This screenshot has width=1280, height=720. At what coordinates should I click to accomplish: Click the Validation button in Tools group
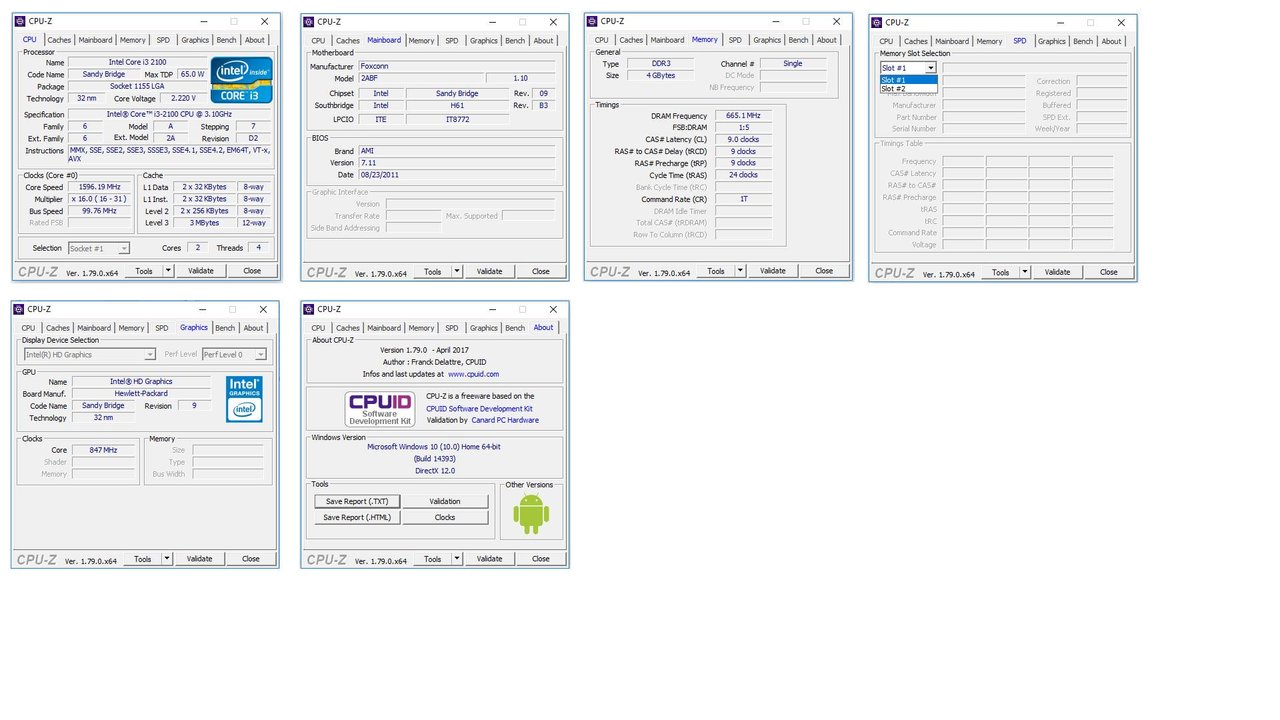pos(445,501)
